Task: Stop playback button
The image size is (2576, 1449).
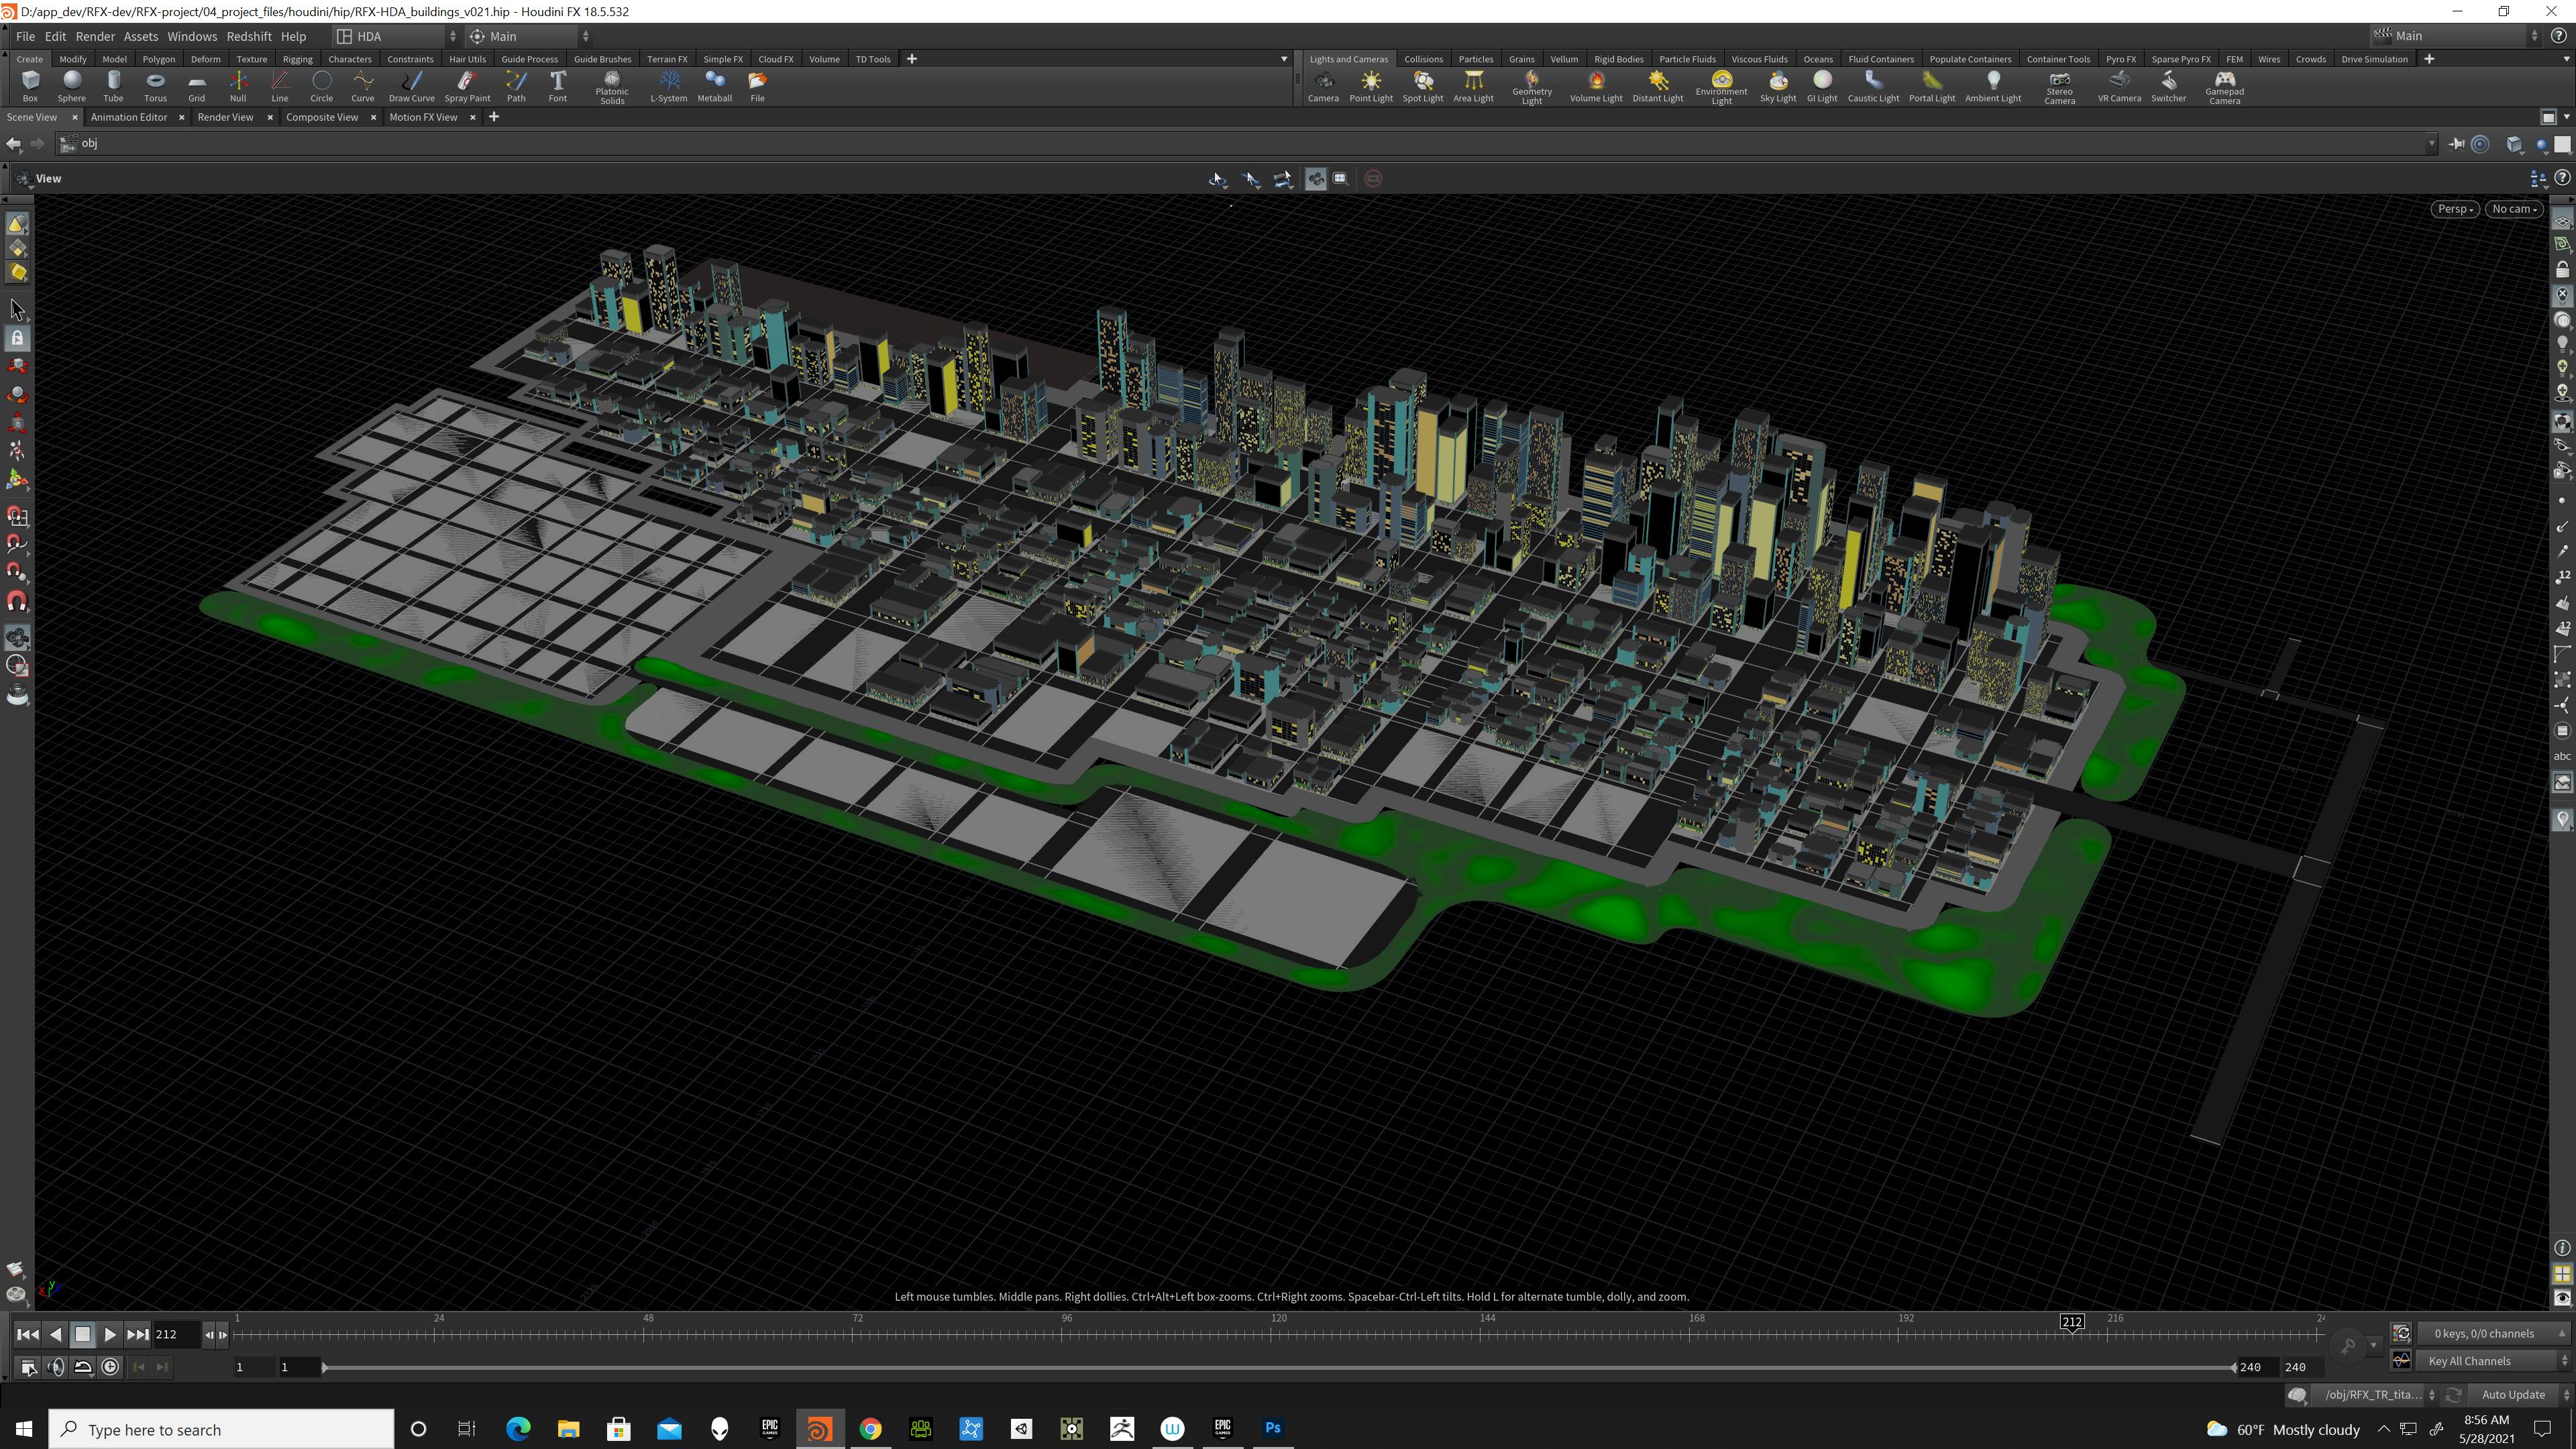Action: point(83,1334)
